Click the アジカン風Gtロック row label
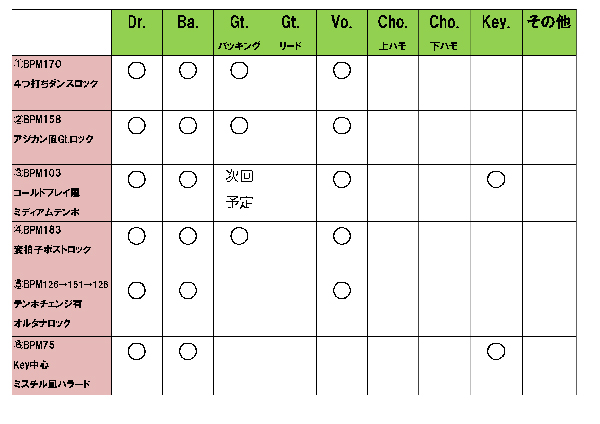Viewport: 600px width, 424px height. tap(56, 137)
